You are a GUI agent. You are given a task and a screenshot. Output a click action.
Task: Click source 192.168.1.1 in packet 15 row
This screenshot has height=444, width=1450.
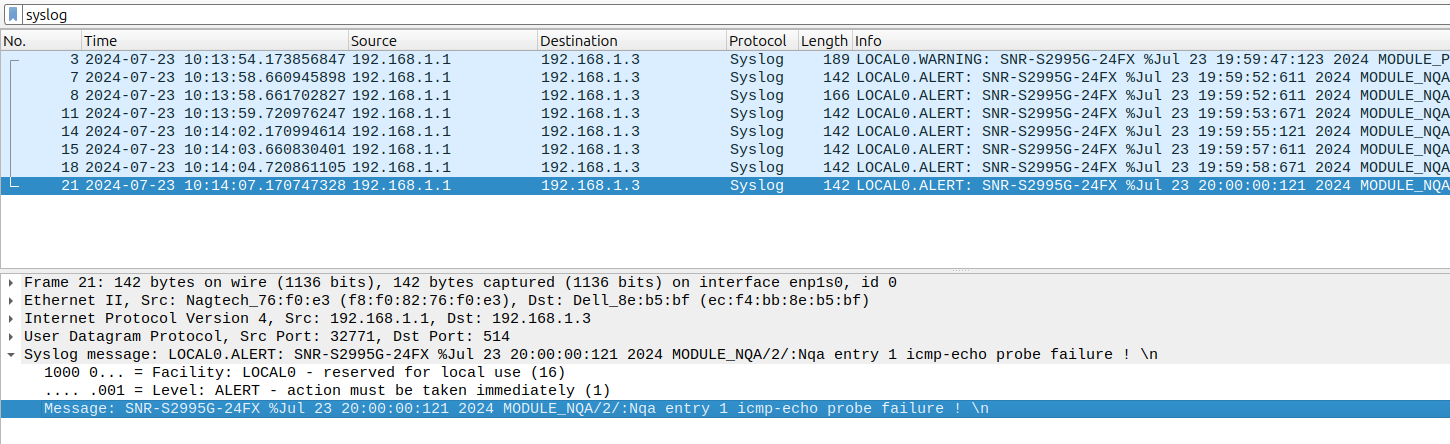401,150
